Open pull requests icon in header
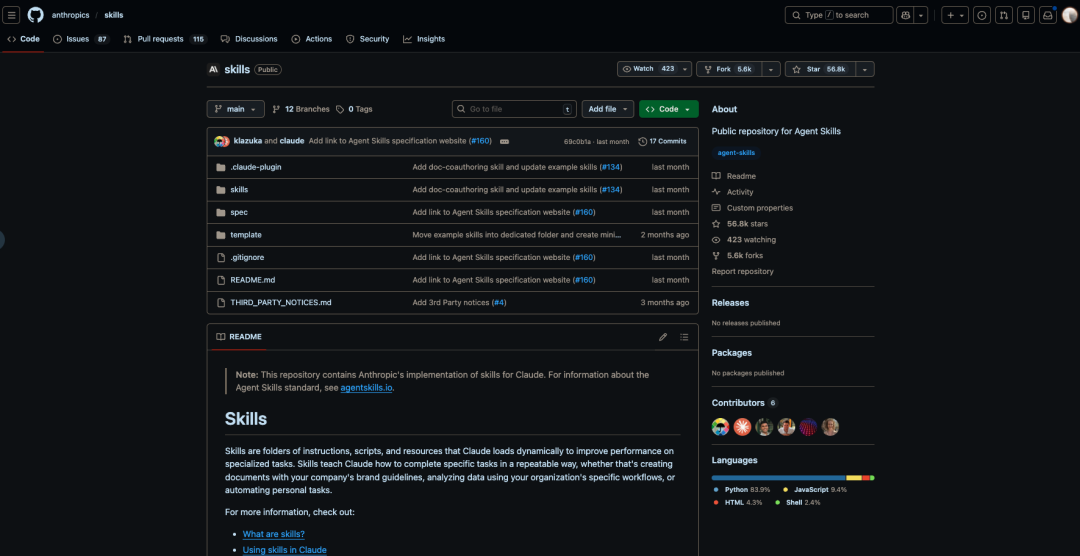This screenshot has height=556, width=1080. (1004, 15)
